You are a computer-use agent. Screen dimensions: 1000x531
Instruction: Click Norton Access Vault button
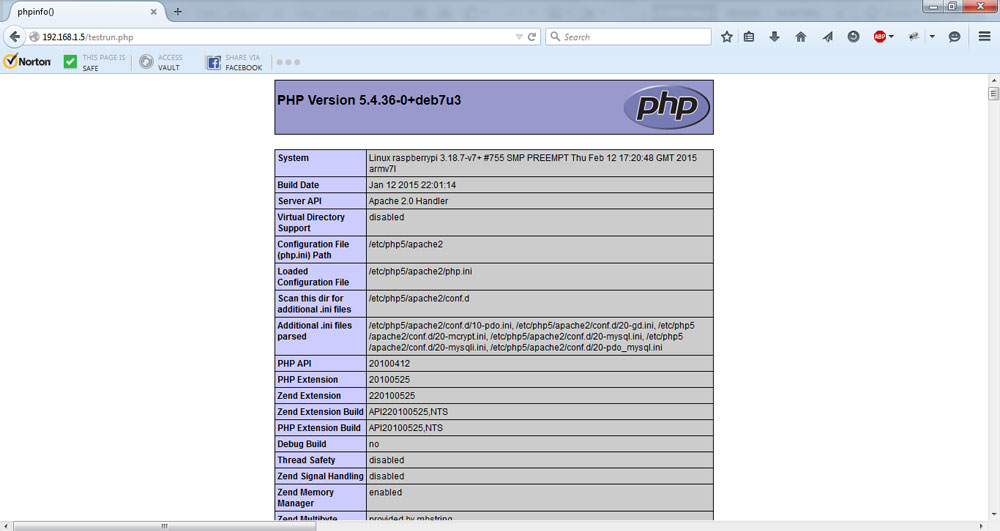161,62
